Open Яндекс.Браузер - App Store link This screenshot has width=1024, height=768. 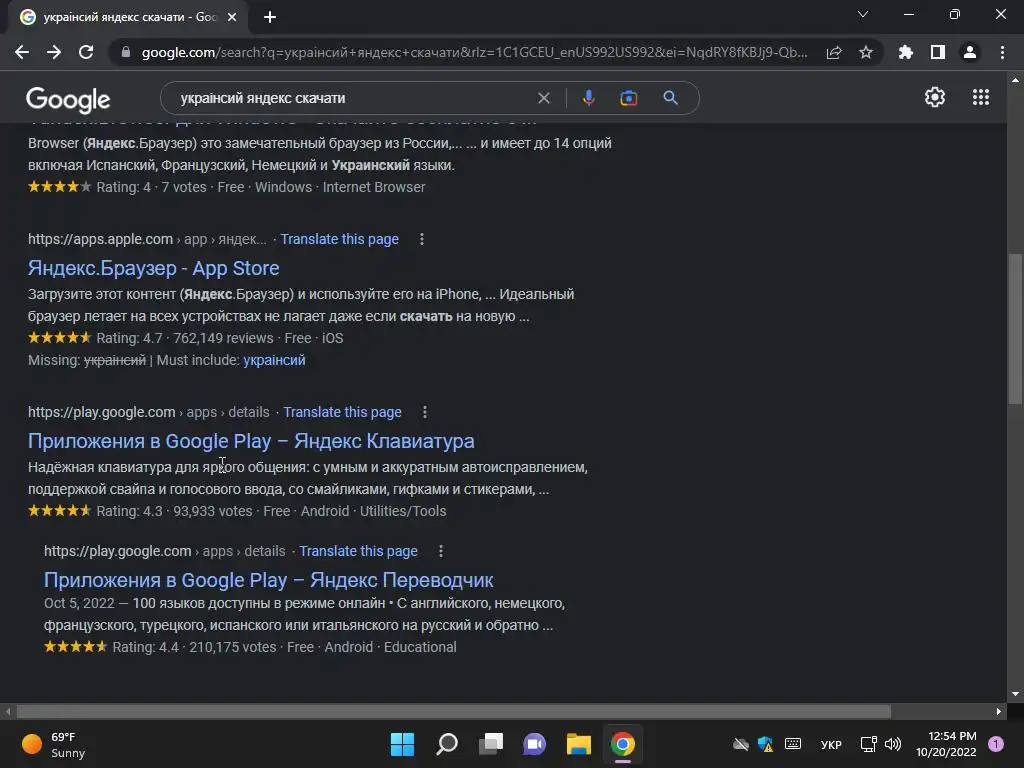tap(153, 268)
